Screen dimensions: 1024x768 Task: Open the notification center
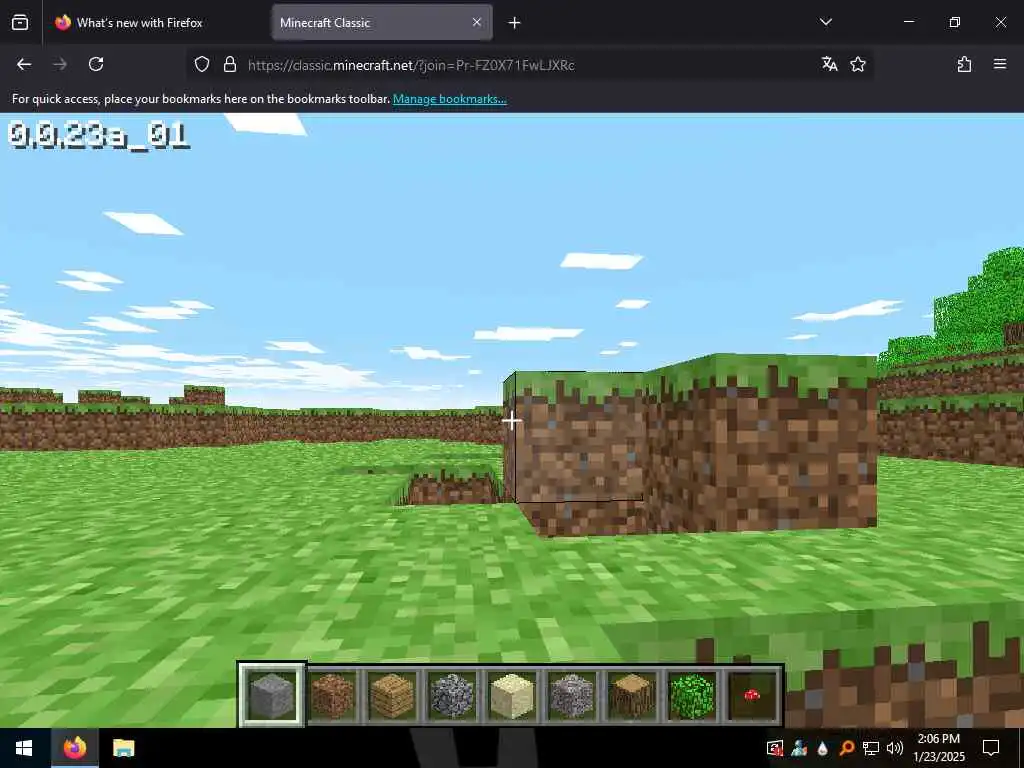coord(991,748)
